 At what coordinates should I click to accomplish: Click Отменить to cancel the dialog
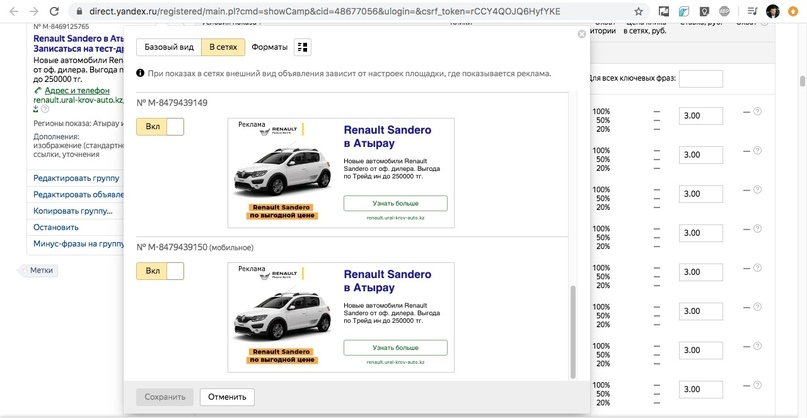[x=227, y=397]
